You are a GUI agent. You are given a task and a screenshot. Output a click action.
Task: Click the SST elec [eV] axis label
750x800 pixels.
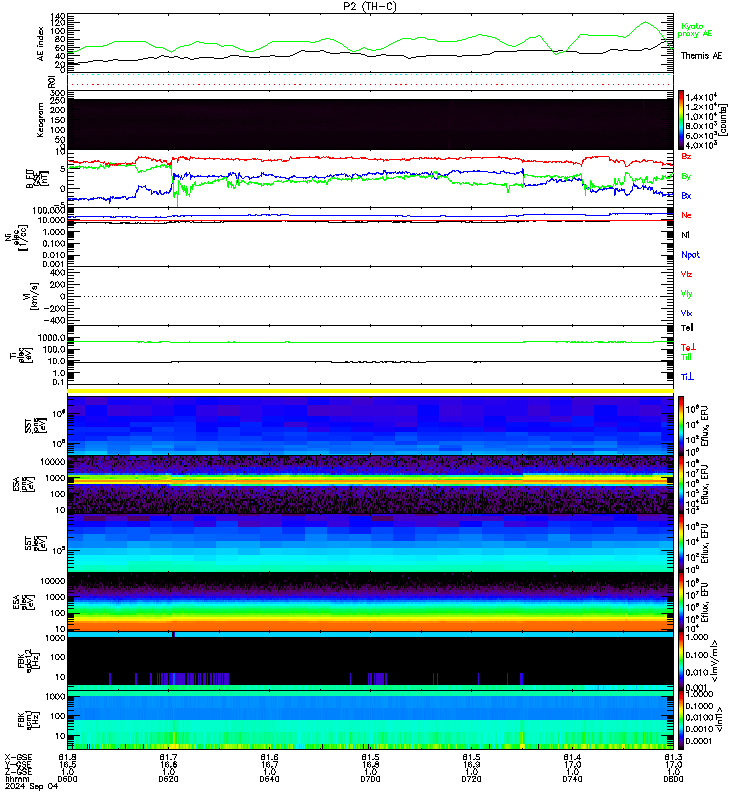[x=35, y=543]
